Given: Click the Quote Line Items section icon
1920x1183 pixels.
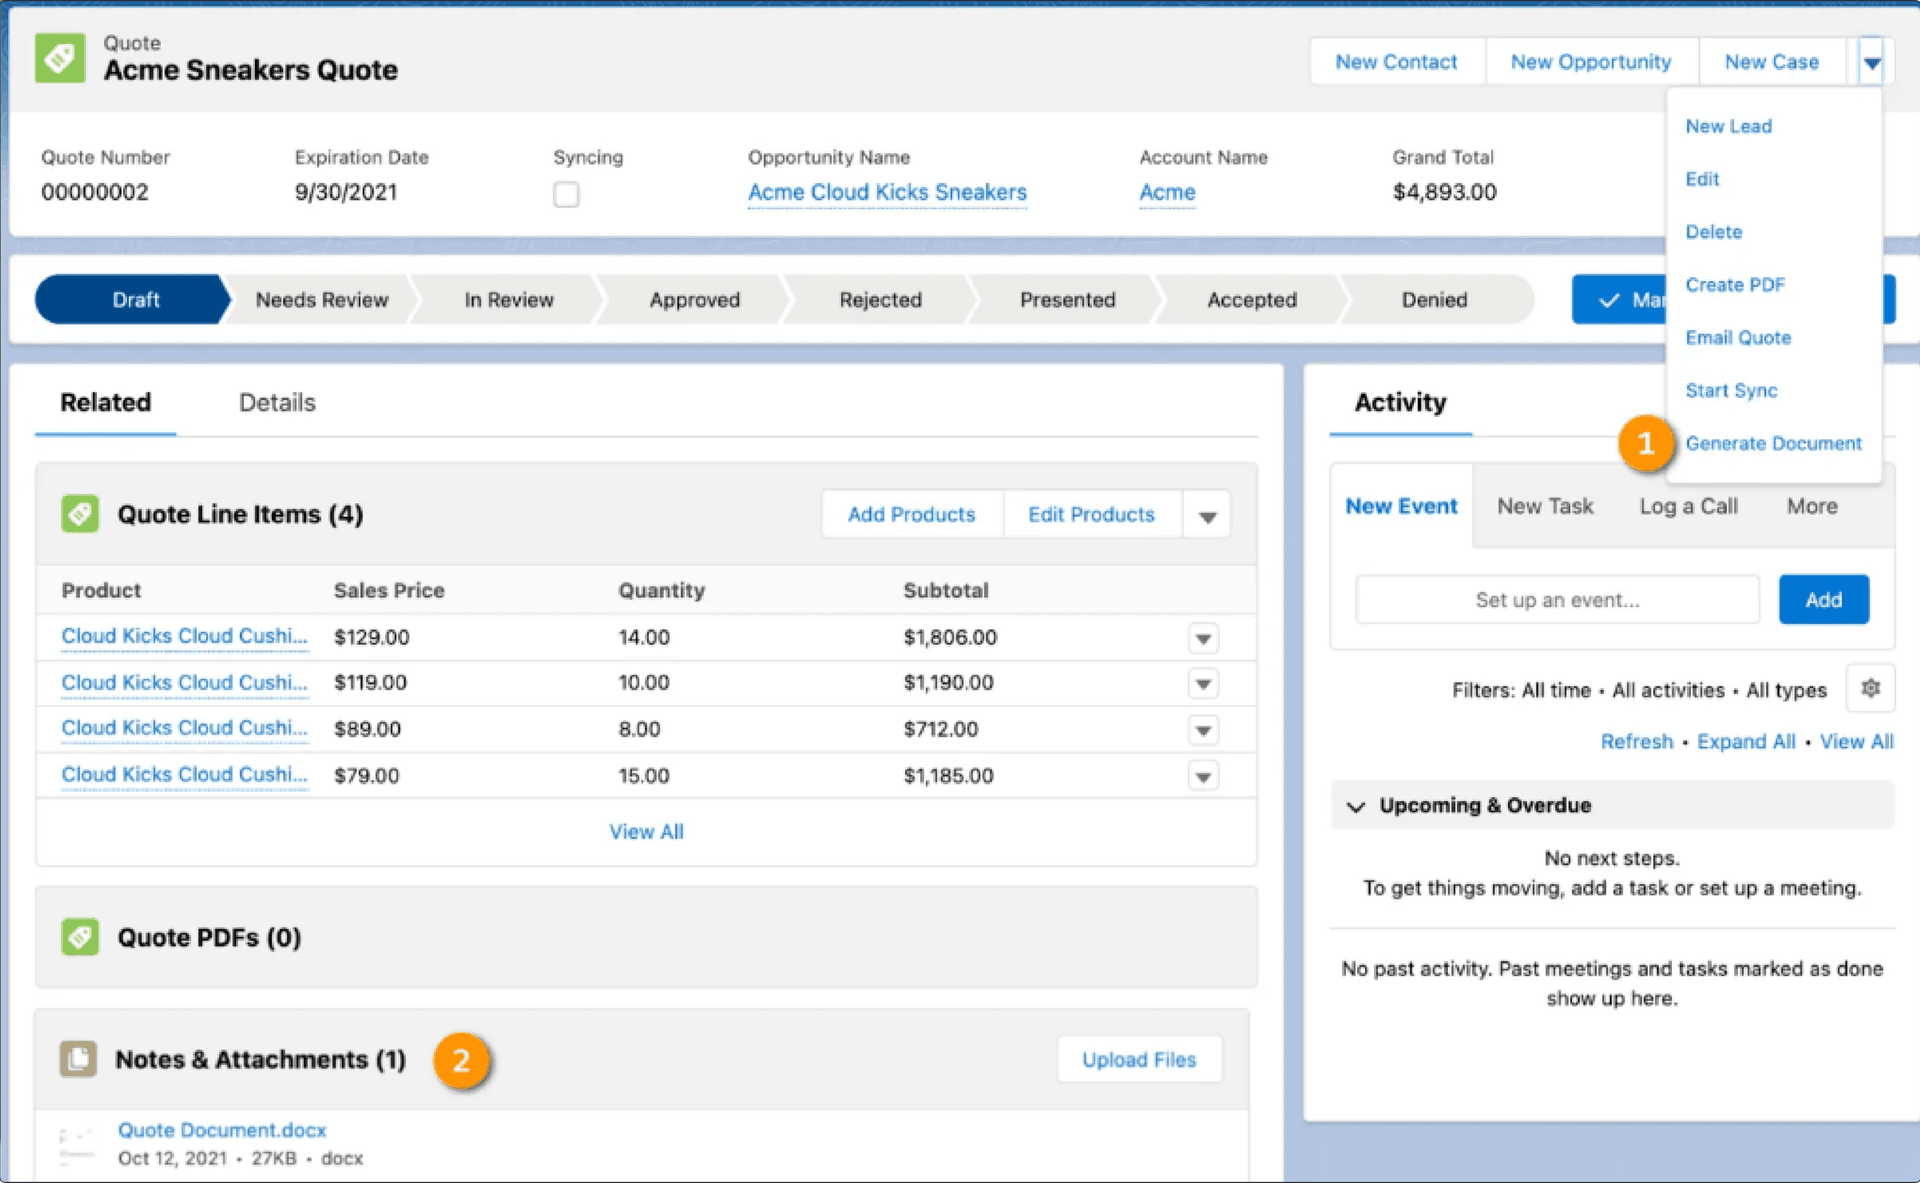Looking at the screenshot, I should tap(80, 514).
